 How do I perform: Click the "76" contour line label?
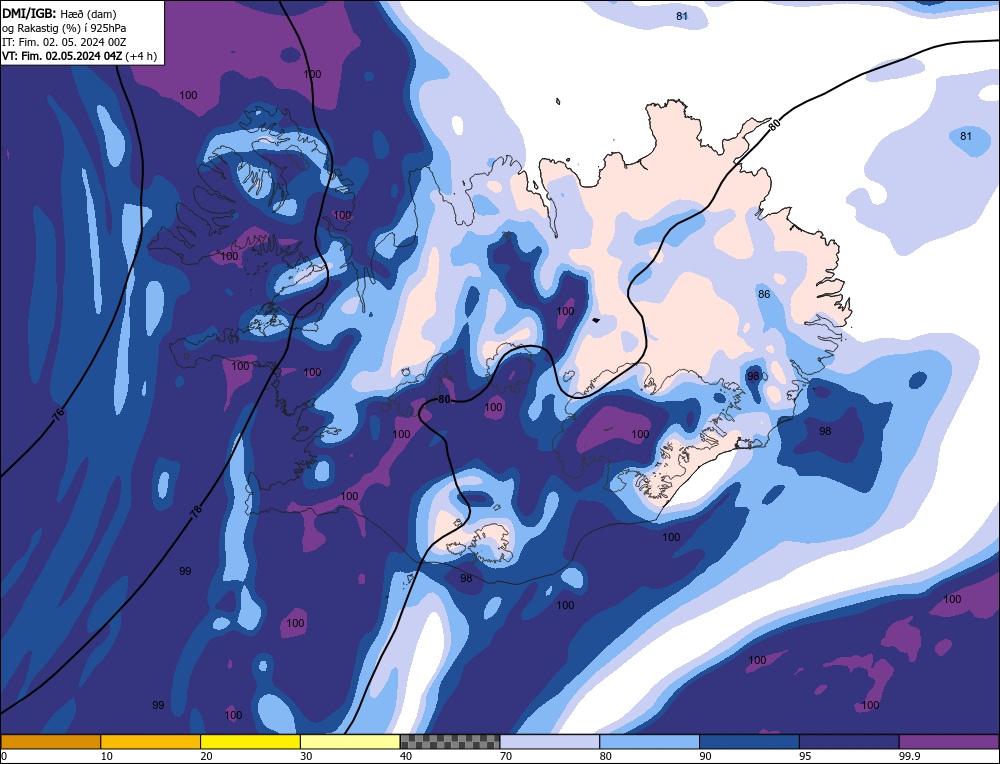(x=58, y=415)
